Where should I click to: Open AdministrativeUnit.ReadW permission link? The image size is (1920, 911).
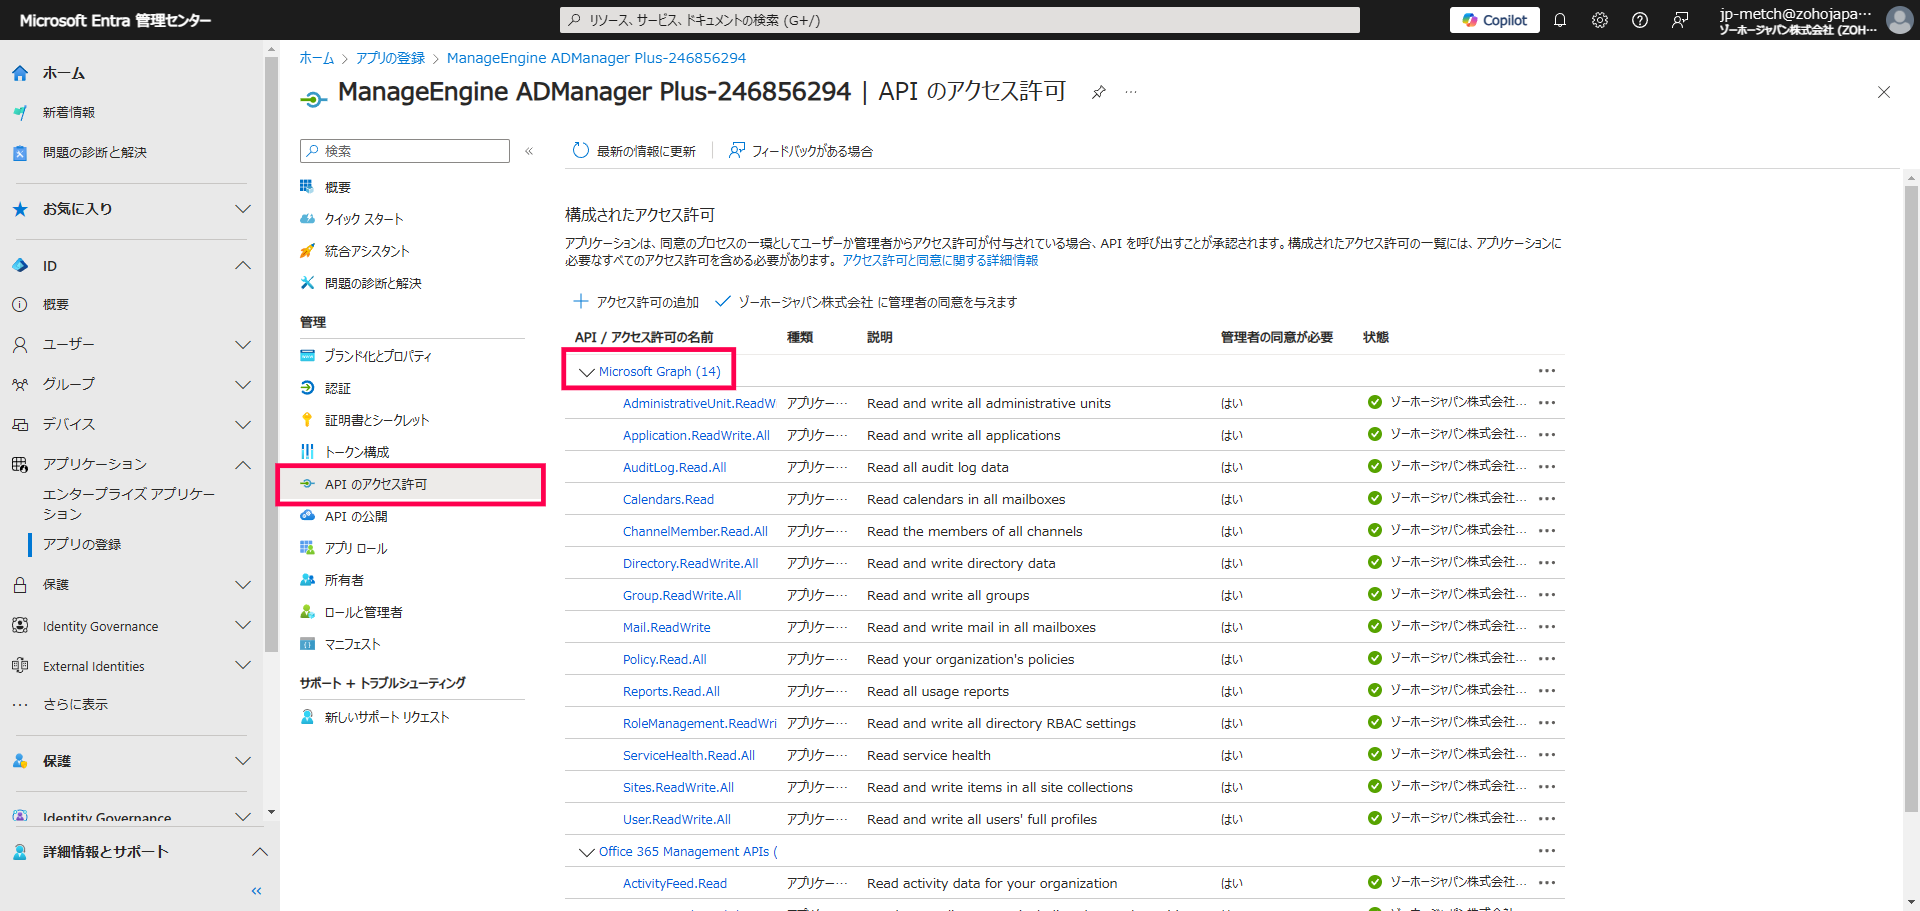[x=699, y=404]
